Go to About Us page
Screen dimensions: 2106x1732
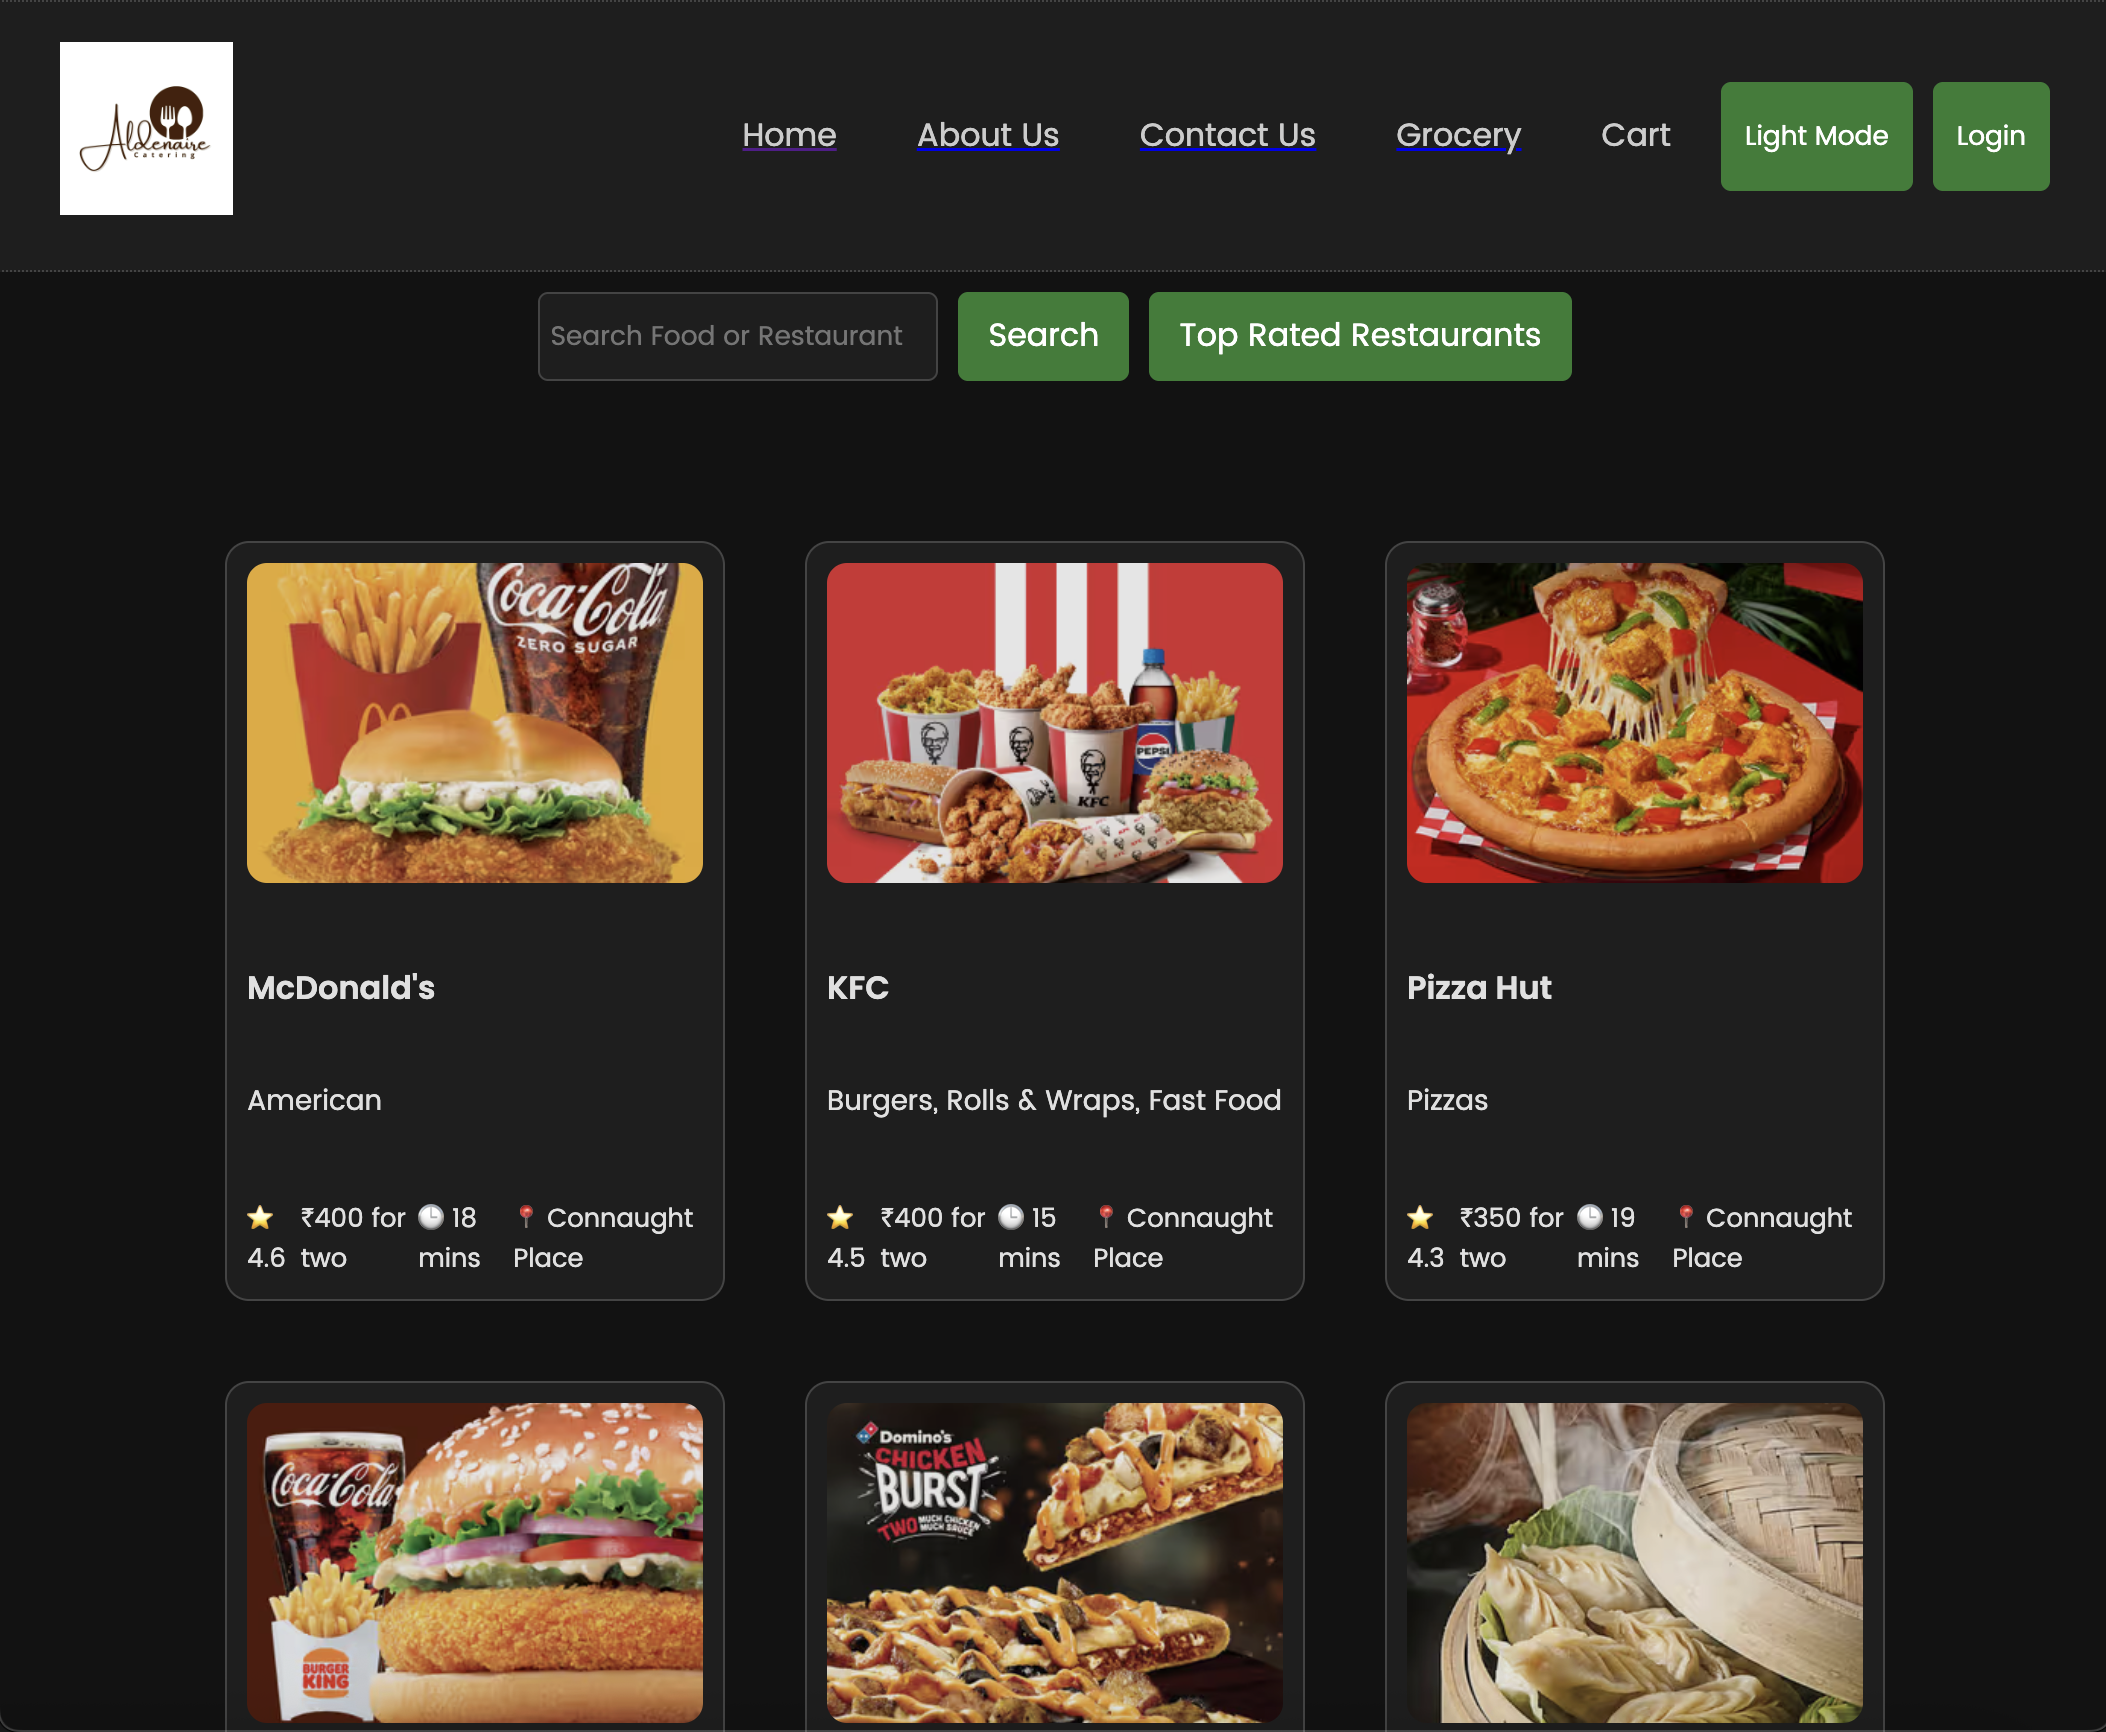pyautogui.click(x=988, y=135)
